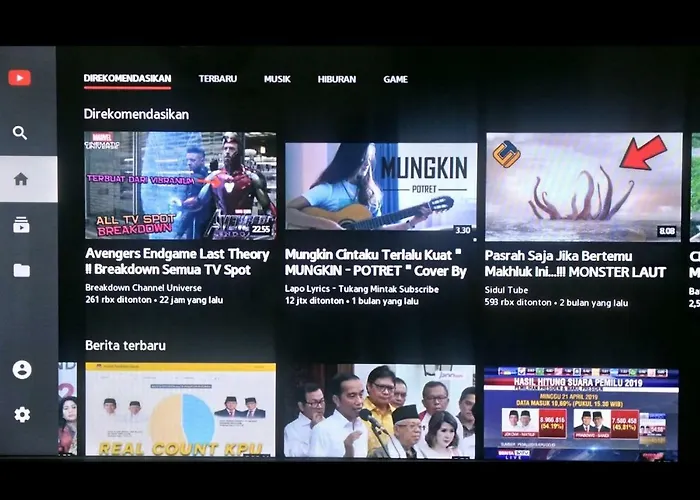Select the Home icon in sidebar
Screen dimensions: 700x500
tap(21, 179)
